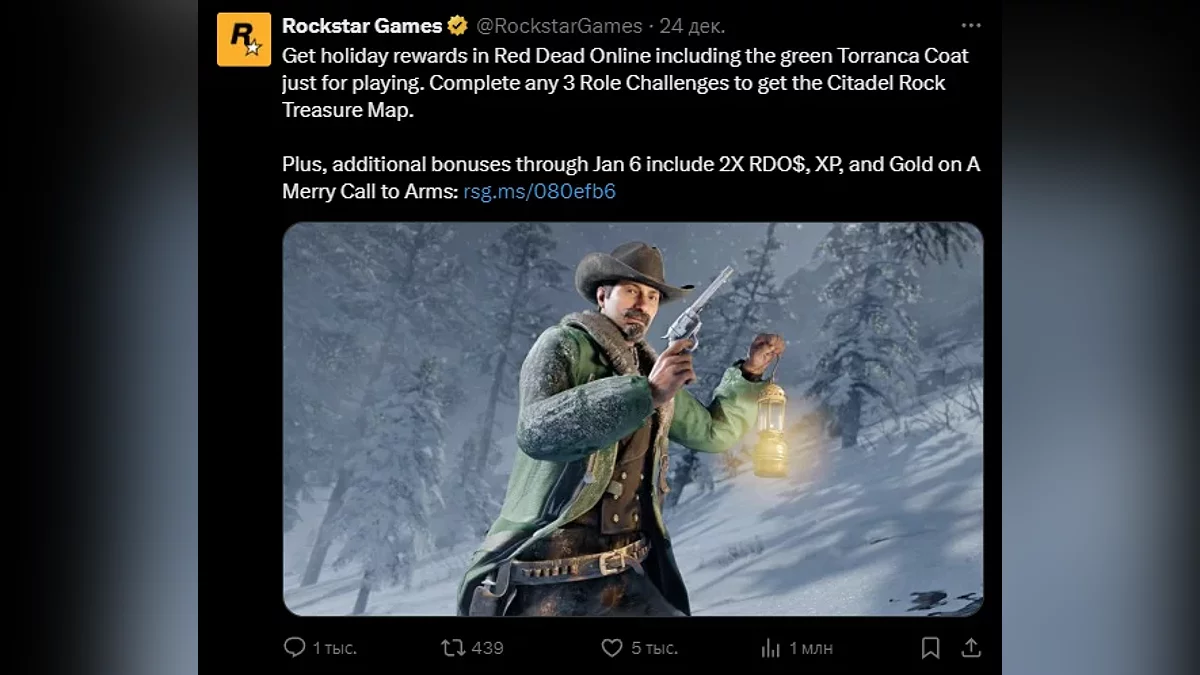The height and width of the screenshot is (675, 1200).
Task: Click the 1 млн views count
Action: [811, 648]
